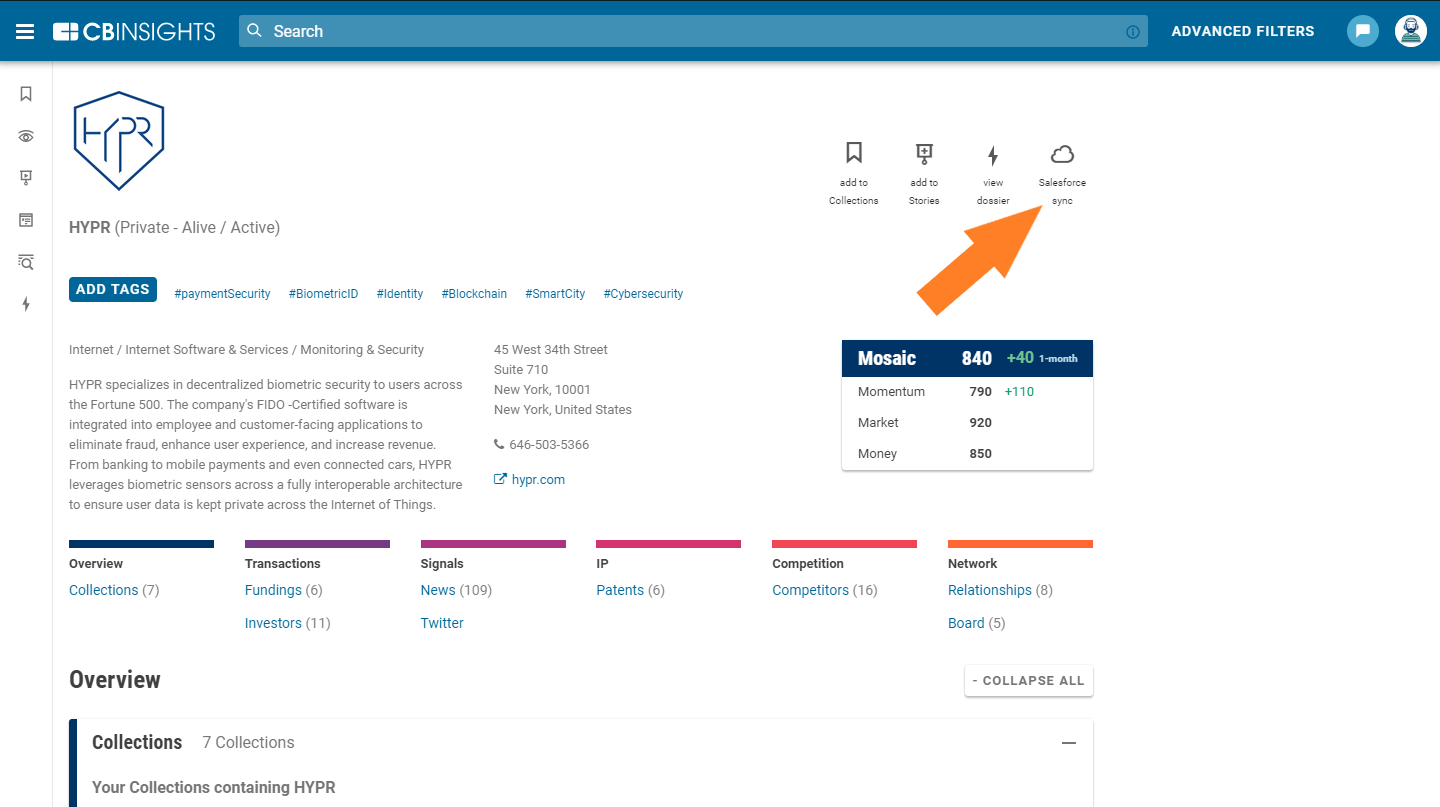Screen dimensions: 1440x807
Task: Click the HYPR company logo
Action: (118, 140)
